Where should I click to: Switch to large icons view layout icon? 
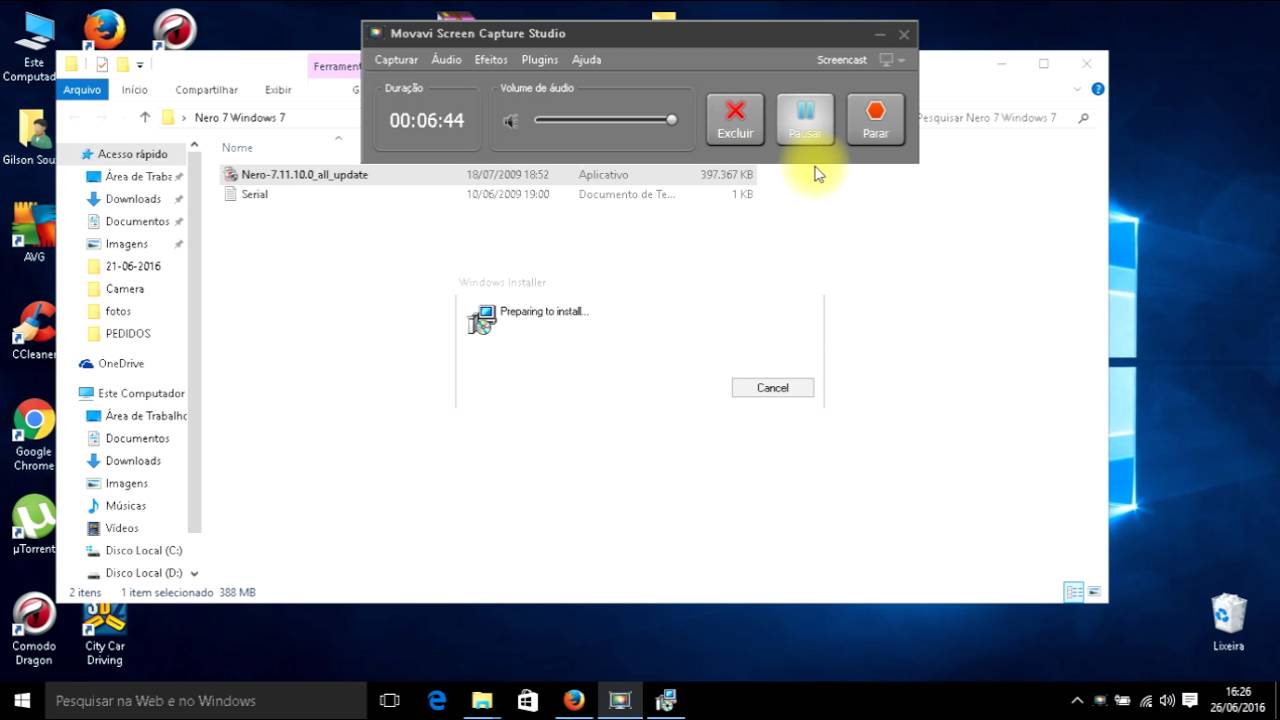tap(1094, 592)
